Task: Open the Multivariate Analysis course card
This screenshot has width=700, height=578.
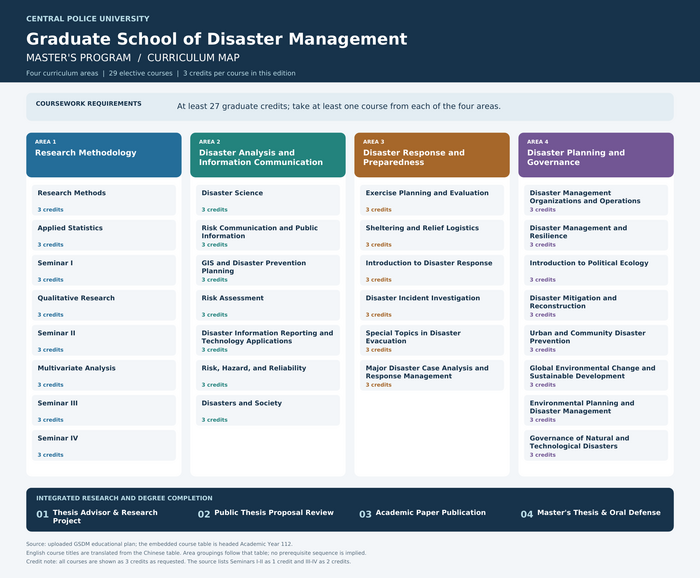Action: [x=104, y=375]
